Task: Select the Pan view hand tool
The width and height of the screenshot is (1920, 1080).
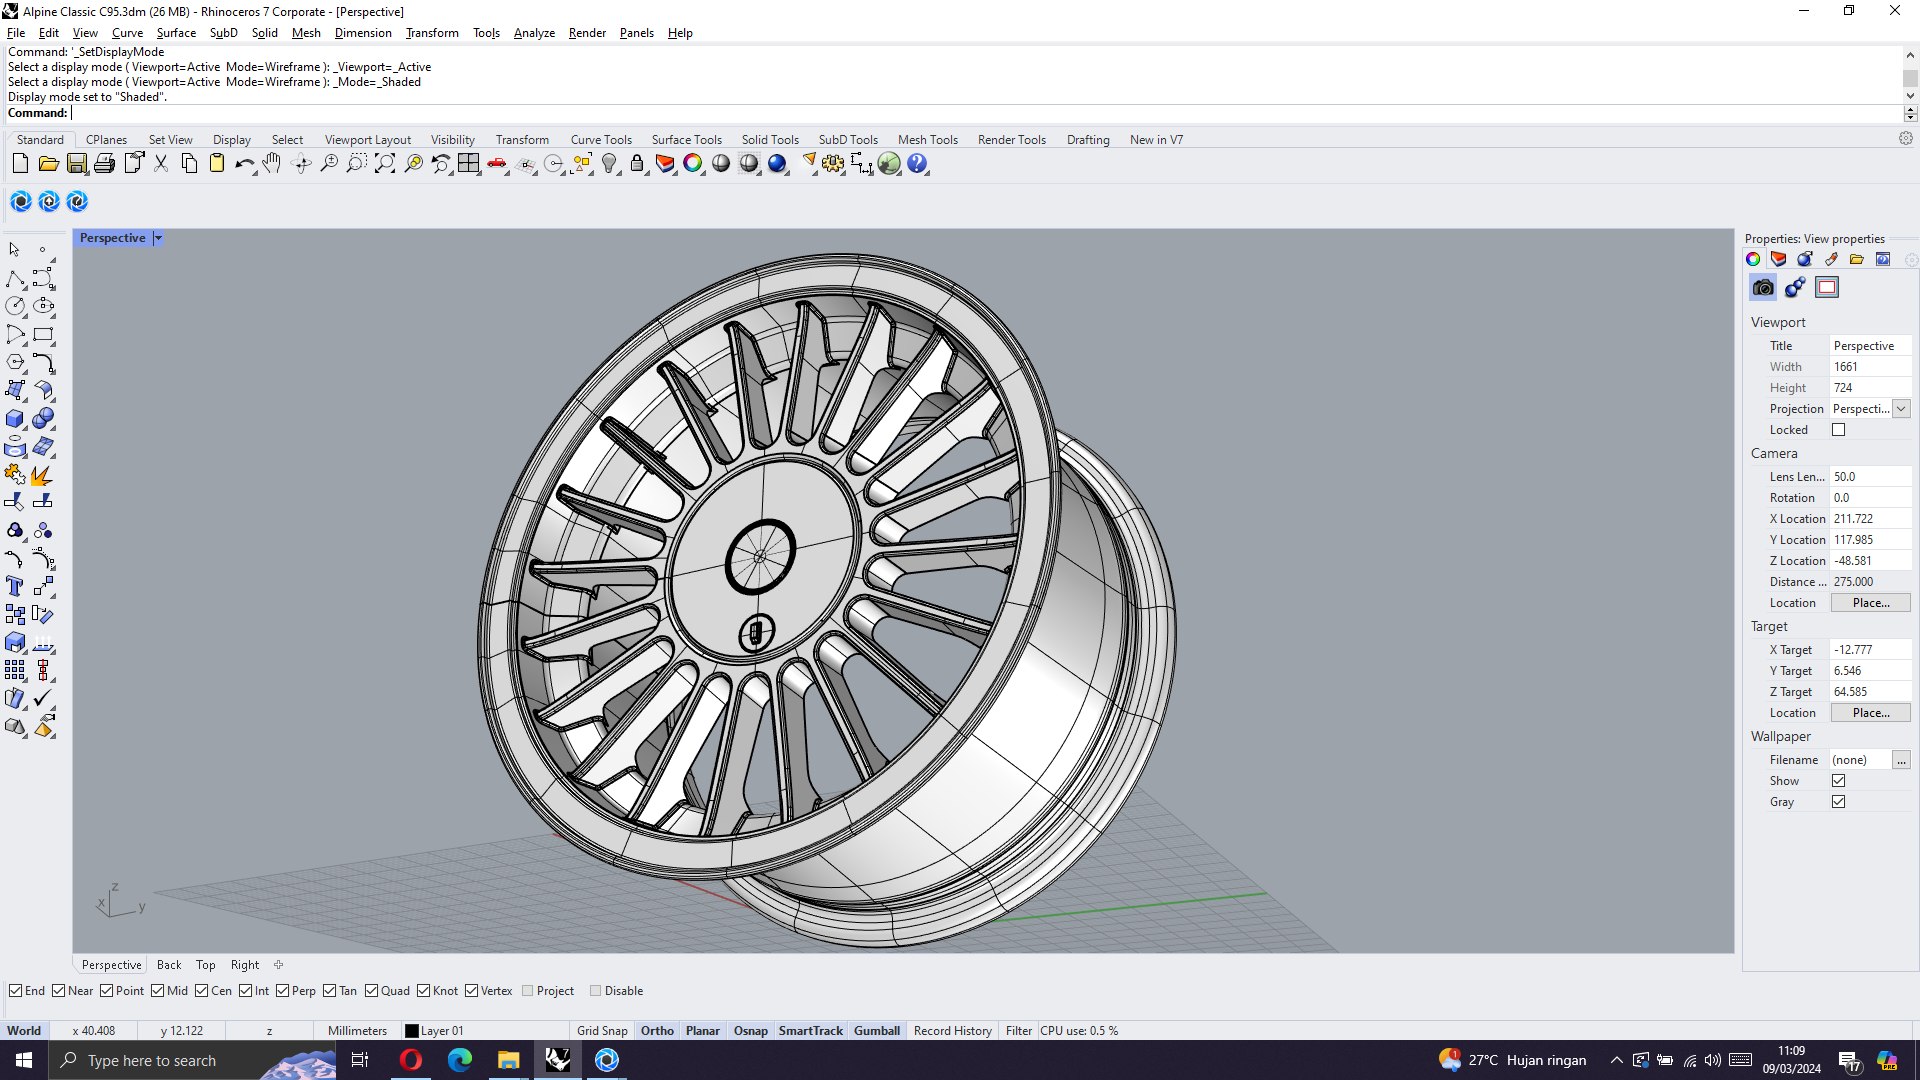Action: point(272,164)
